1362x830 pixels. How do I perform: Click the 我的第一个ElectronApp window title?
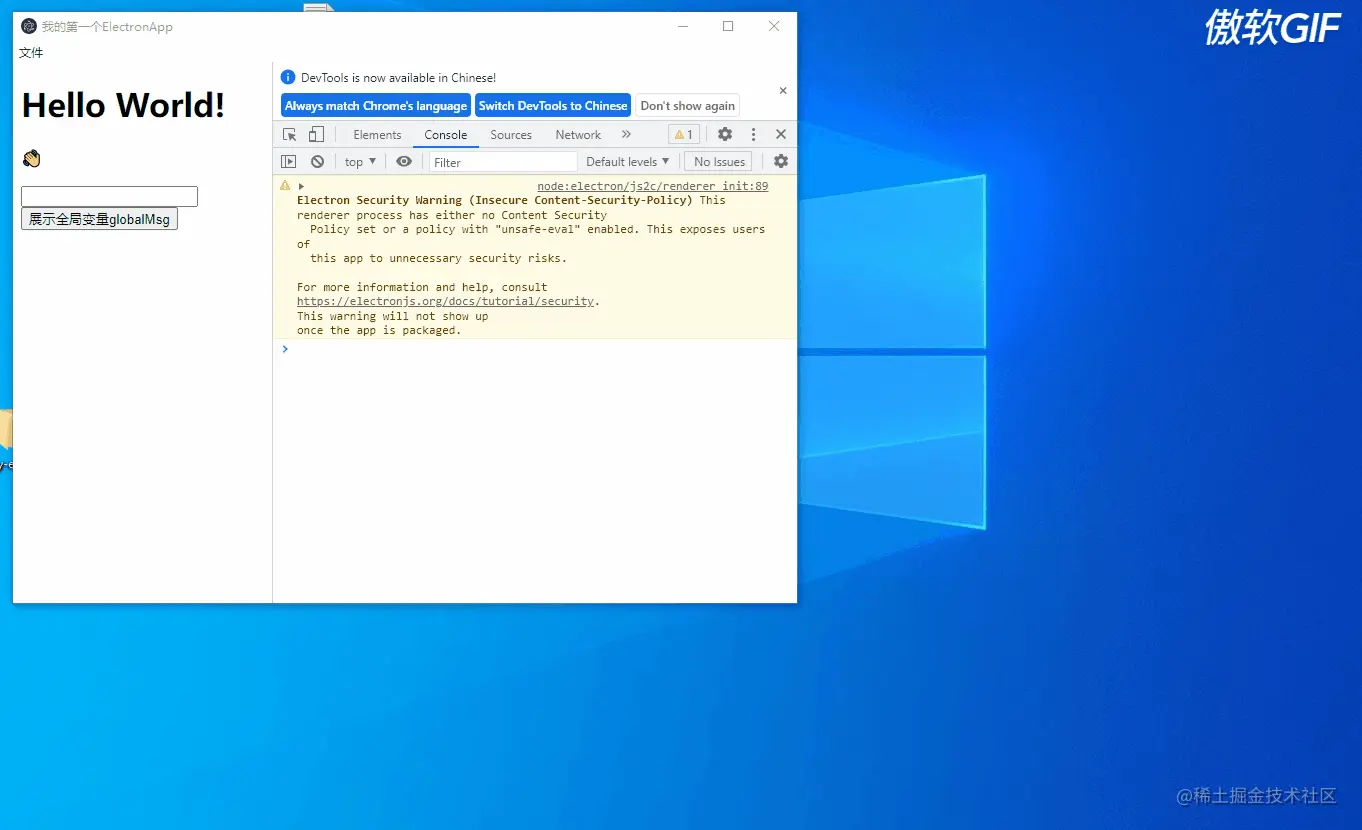(x=107, y=27)
